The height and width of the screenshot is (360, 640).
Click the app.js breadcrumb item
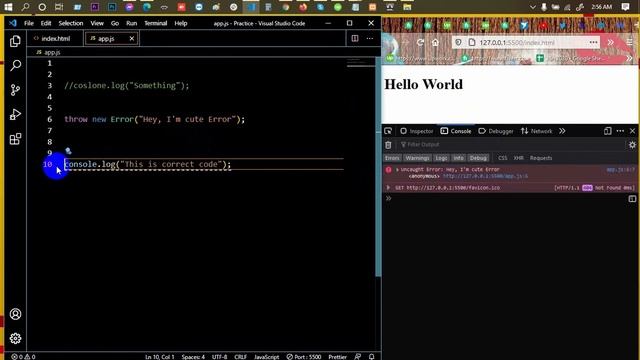coord(48,52)
